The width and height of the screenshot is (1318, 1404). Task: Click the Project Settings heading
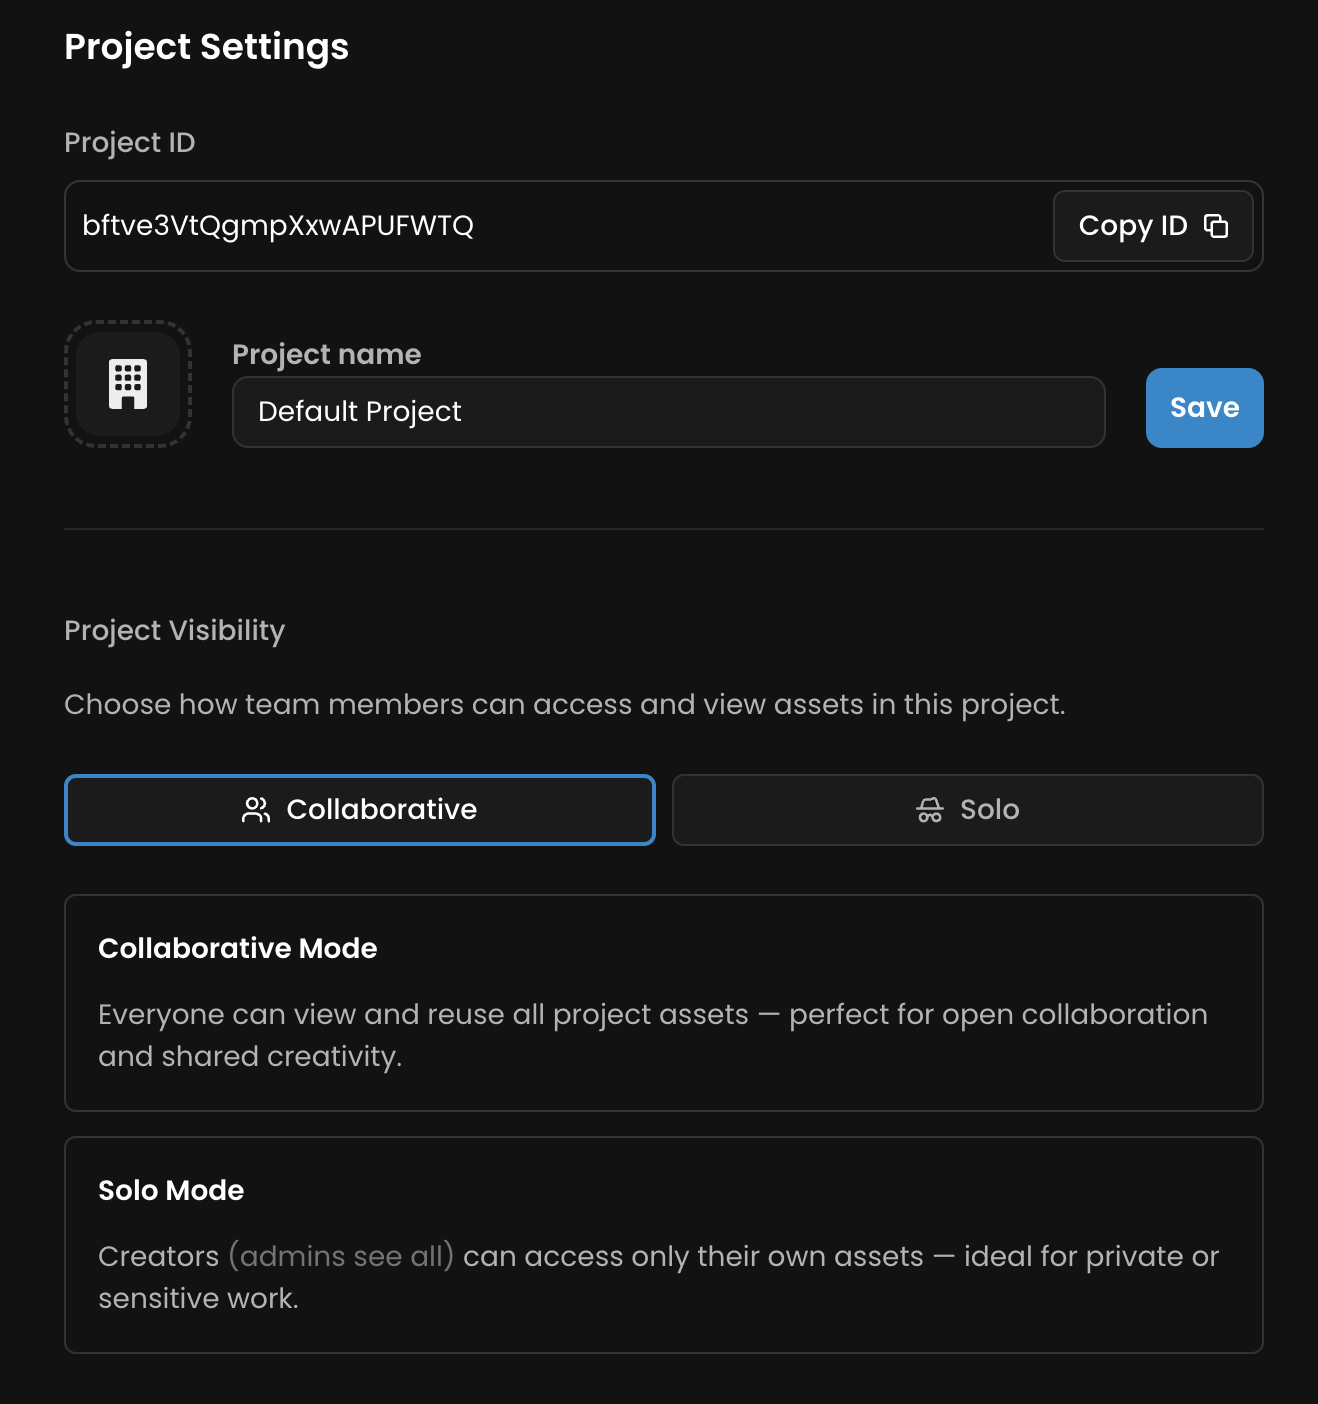pyautogui.click(x=207, y=47)
